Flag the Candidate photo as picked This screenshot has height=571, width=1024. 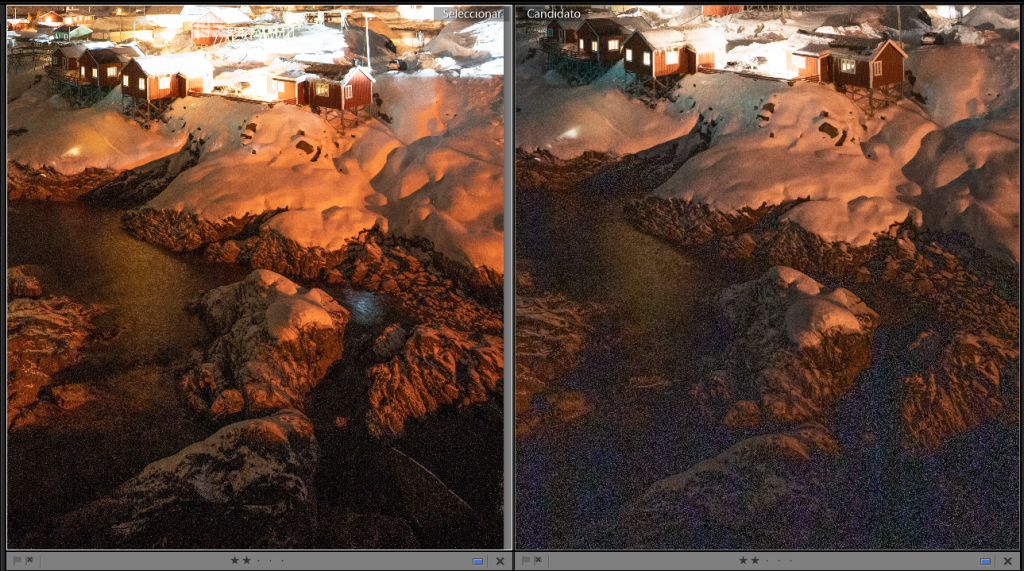(526, 560)
